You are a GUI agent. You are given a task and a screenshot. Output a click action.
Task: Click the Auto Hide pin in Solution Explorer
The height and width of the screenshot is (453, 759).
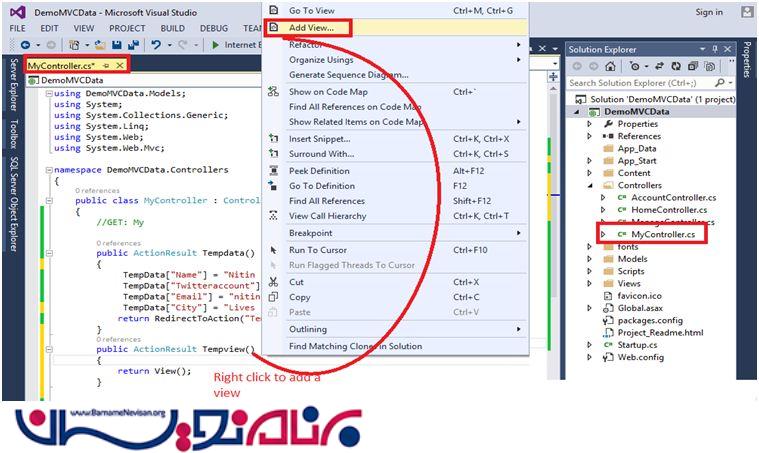715,49
